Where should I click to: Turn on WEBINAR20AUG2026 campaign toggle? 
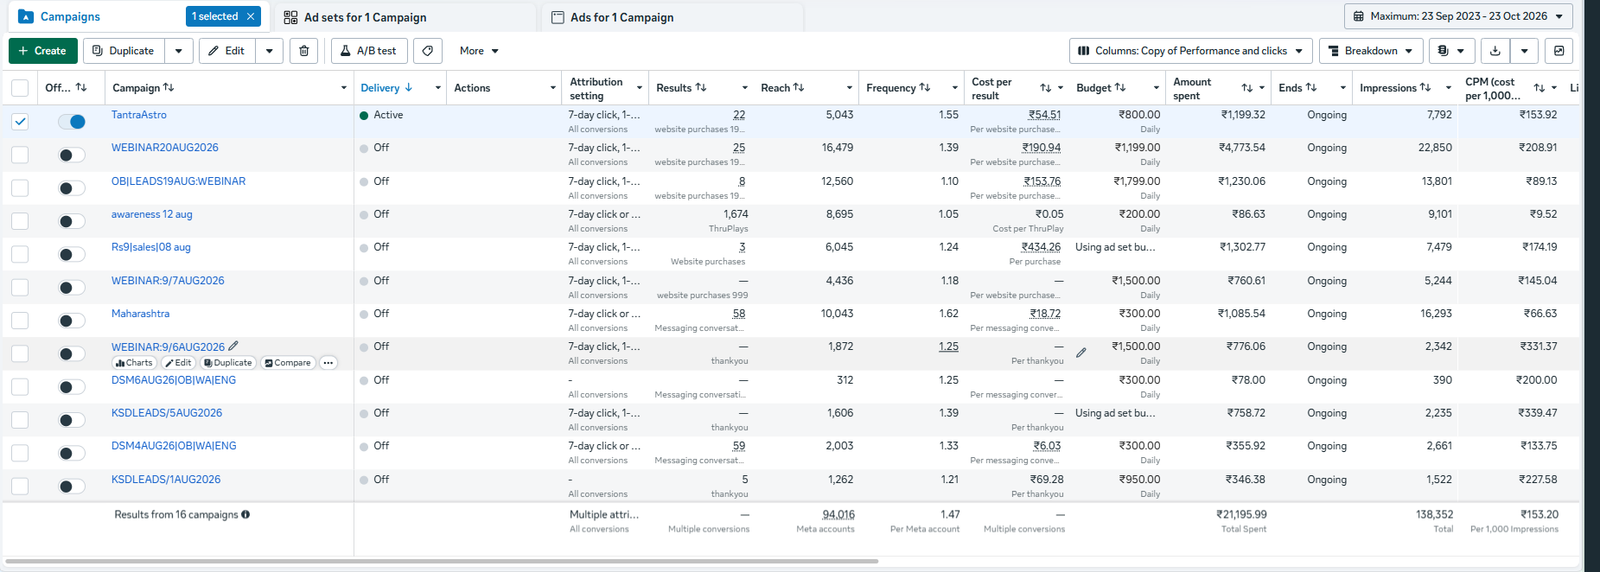pyautogui.click(x=71, y=155)
